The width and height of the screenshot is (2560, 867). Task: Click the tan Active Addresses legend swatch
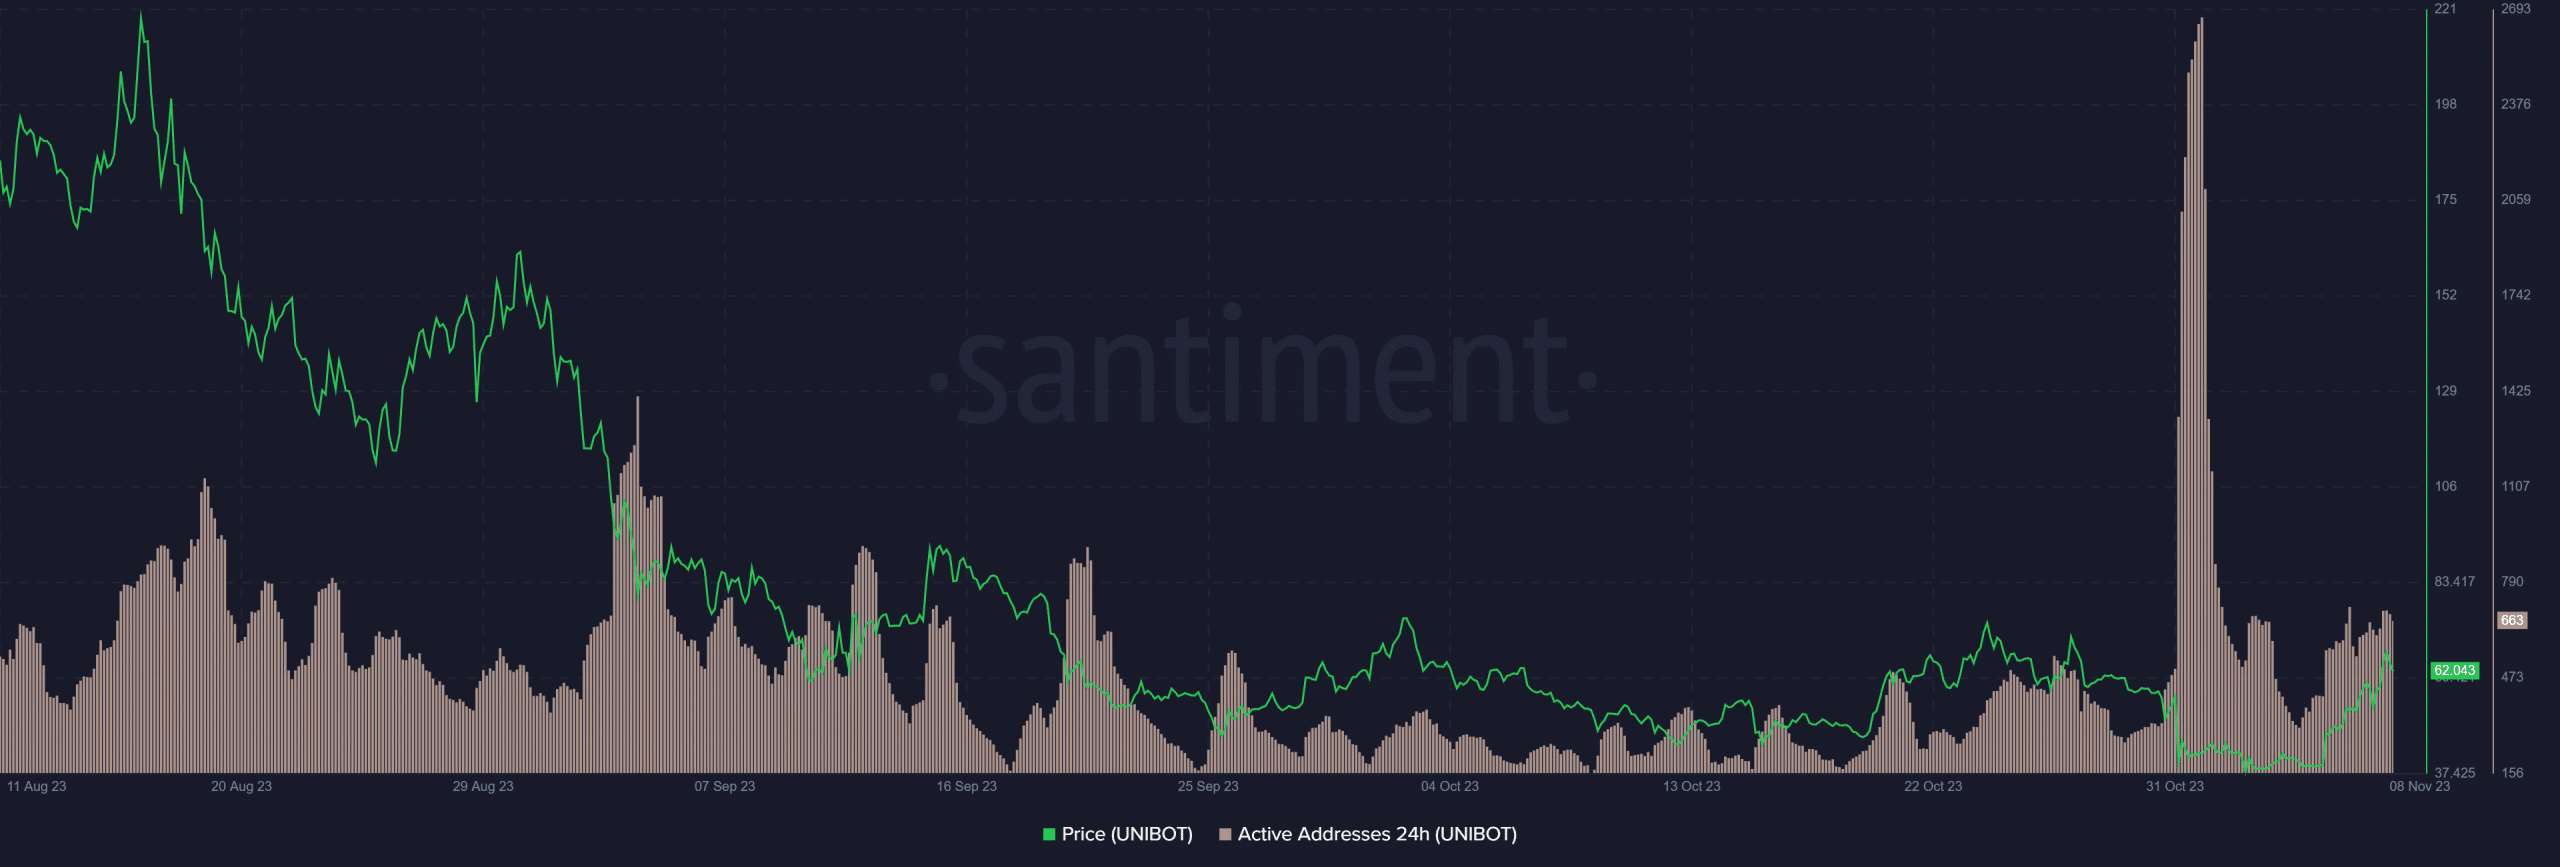pos(1225,834)
